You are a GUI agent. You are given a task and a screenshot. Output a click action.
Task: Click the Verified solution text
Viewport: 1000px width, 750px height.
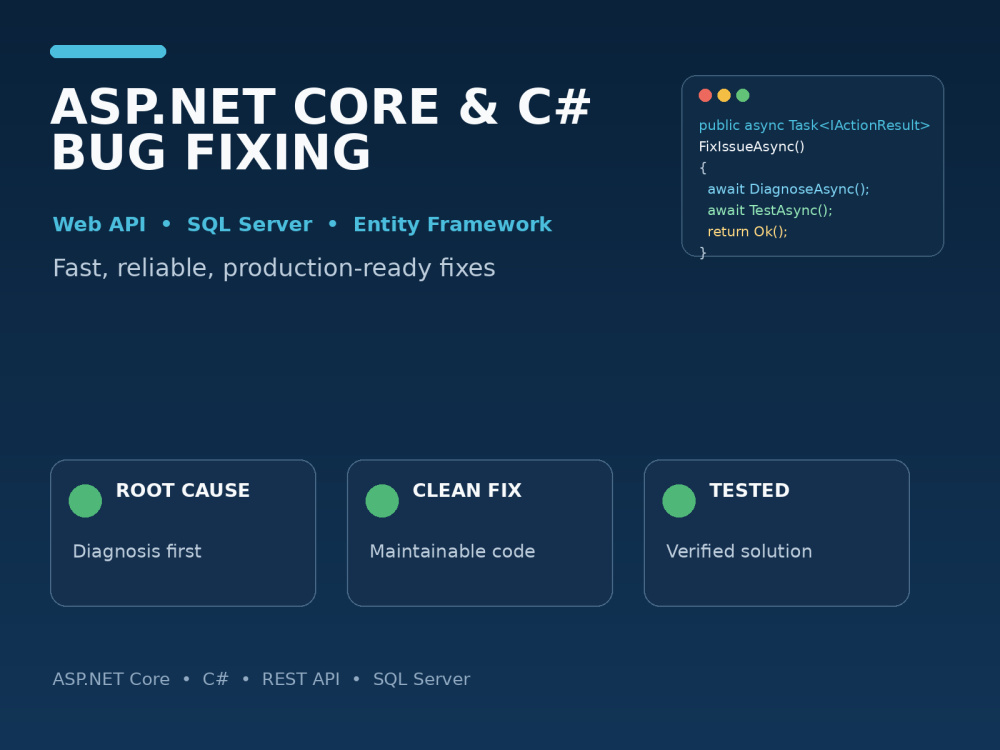[739, 551]
